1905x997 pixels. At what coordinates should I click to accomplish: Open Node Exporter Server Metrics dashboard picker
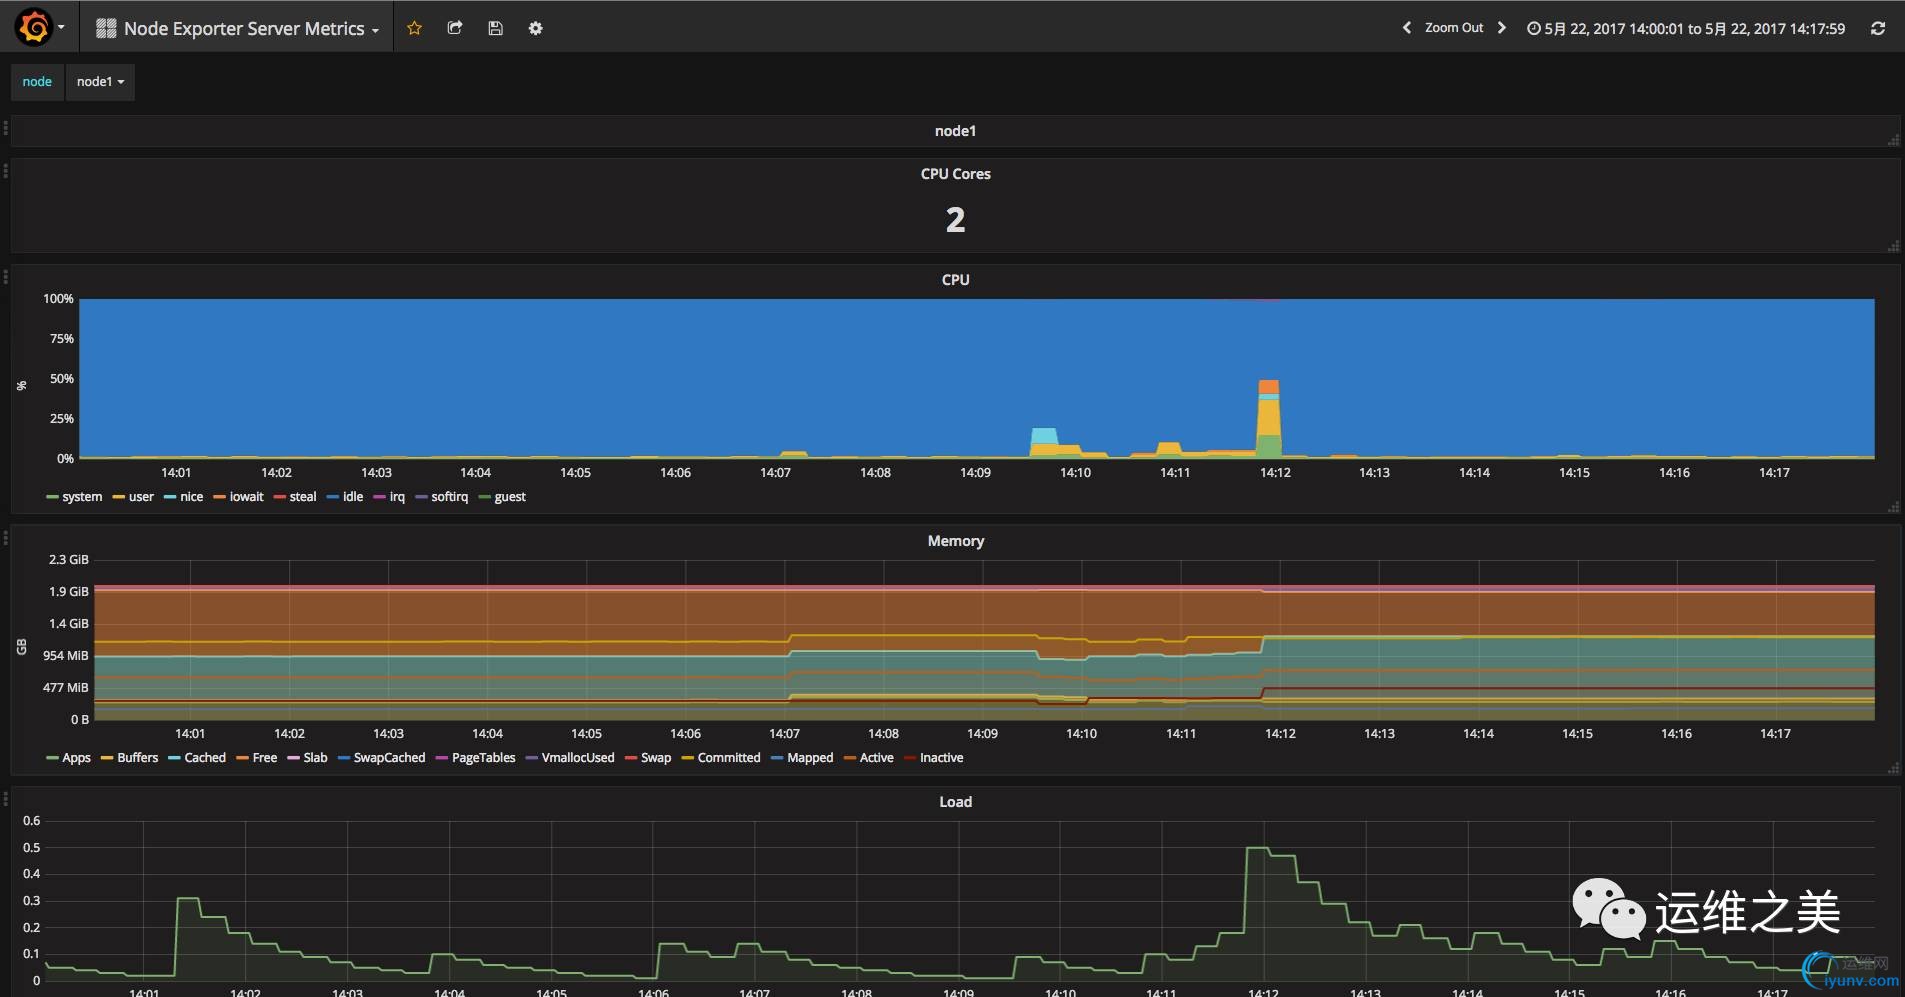point(238,28)
